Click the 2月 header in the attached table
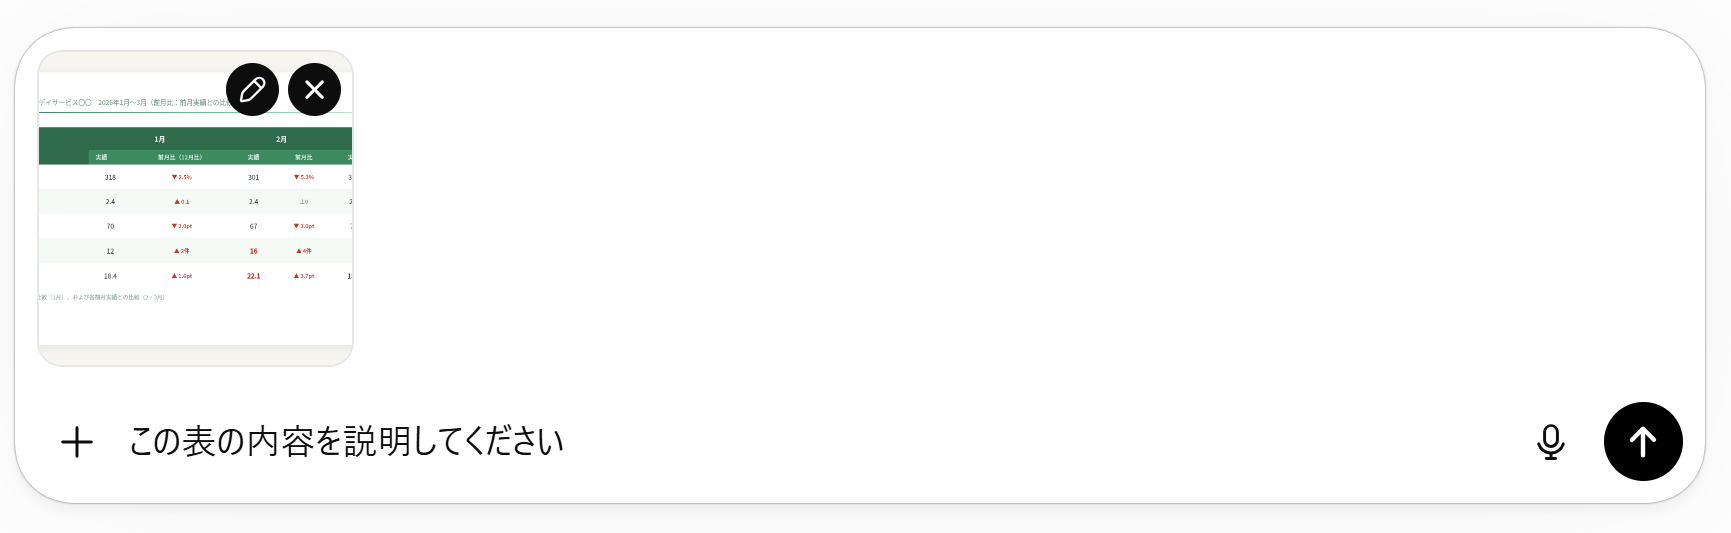Image resolution: width=1731 pixels, height=533 pixels. tap(281, 140)
